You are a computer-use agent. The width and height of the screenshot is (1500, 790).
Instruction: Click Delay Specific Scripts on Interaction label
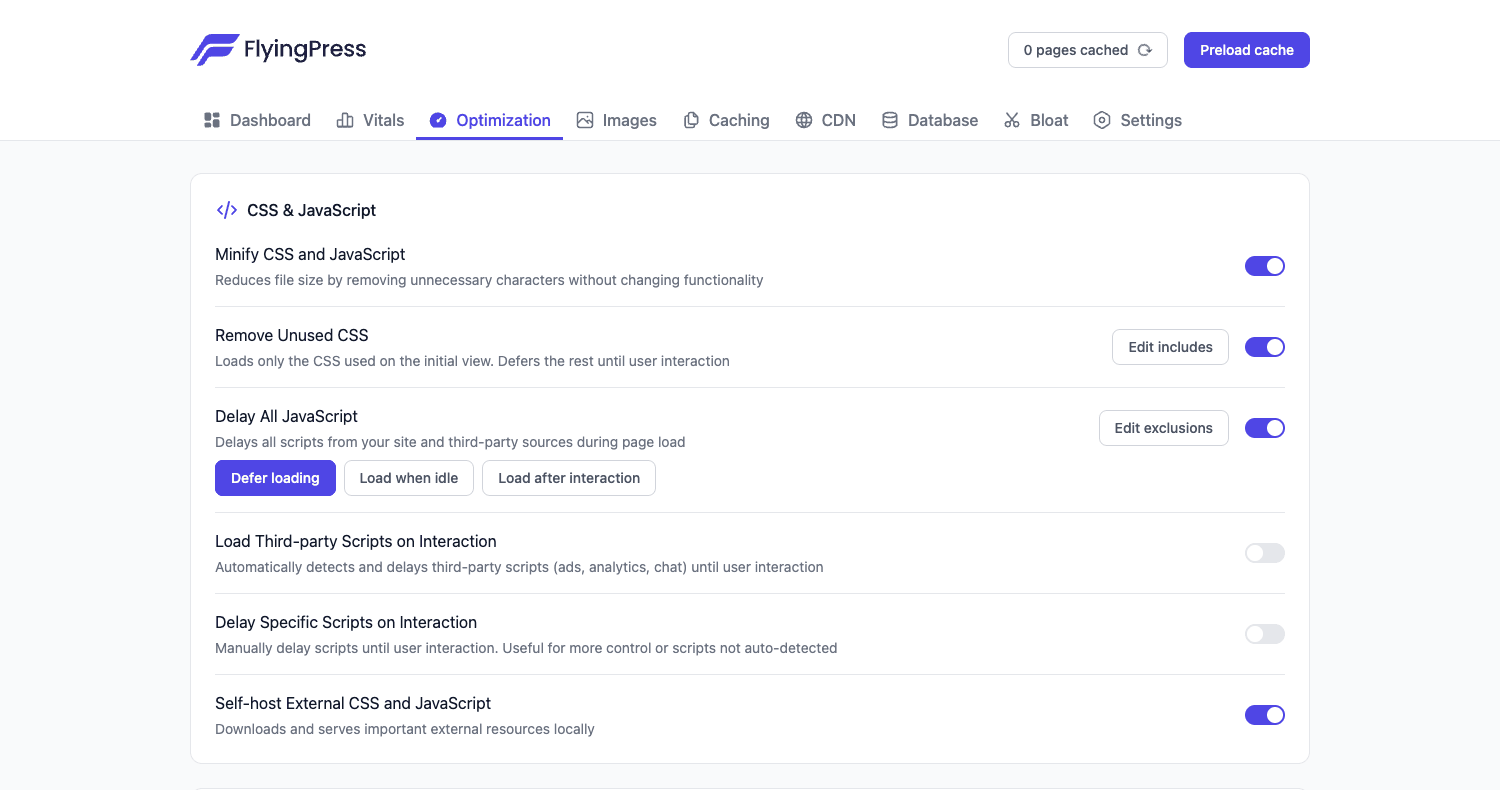[x=346, y=622]
